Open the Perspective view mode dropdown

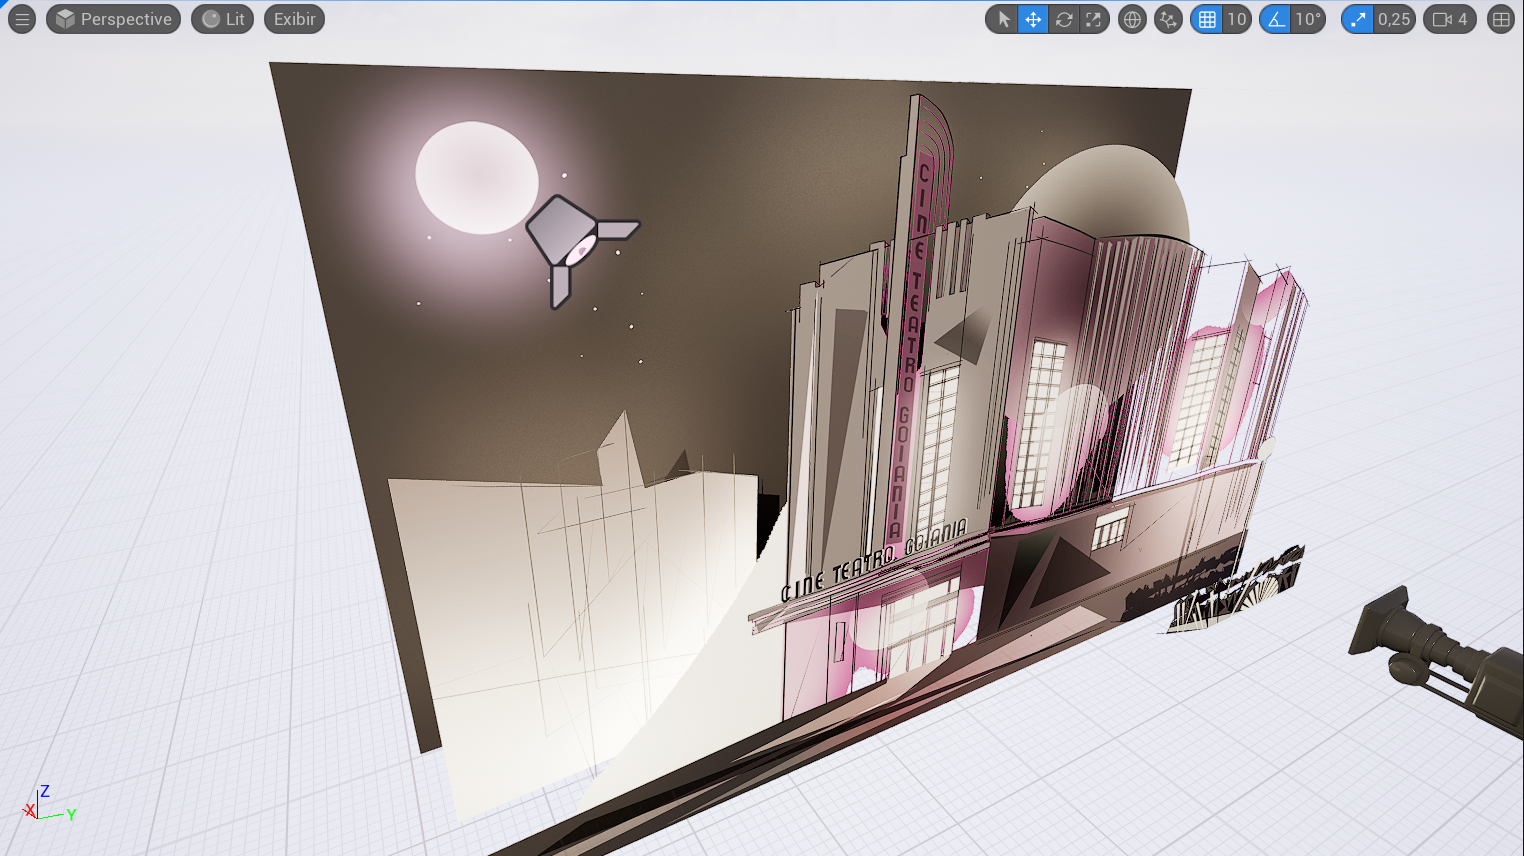pyautogui.click(x=114, y=19)
